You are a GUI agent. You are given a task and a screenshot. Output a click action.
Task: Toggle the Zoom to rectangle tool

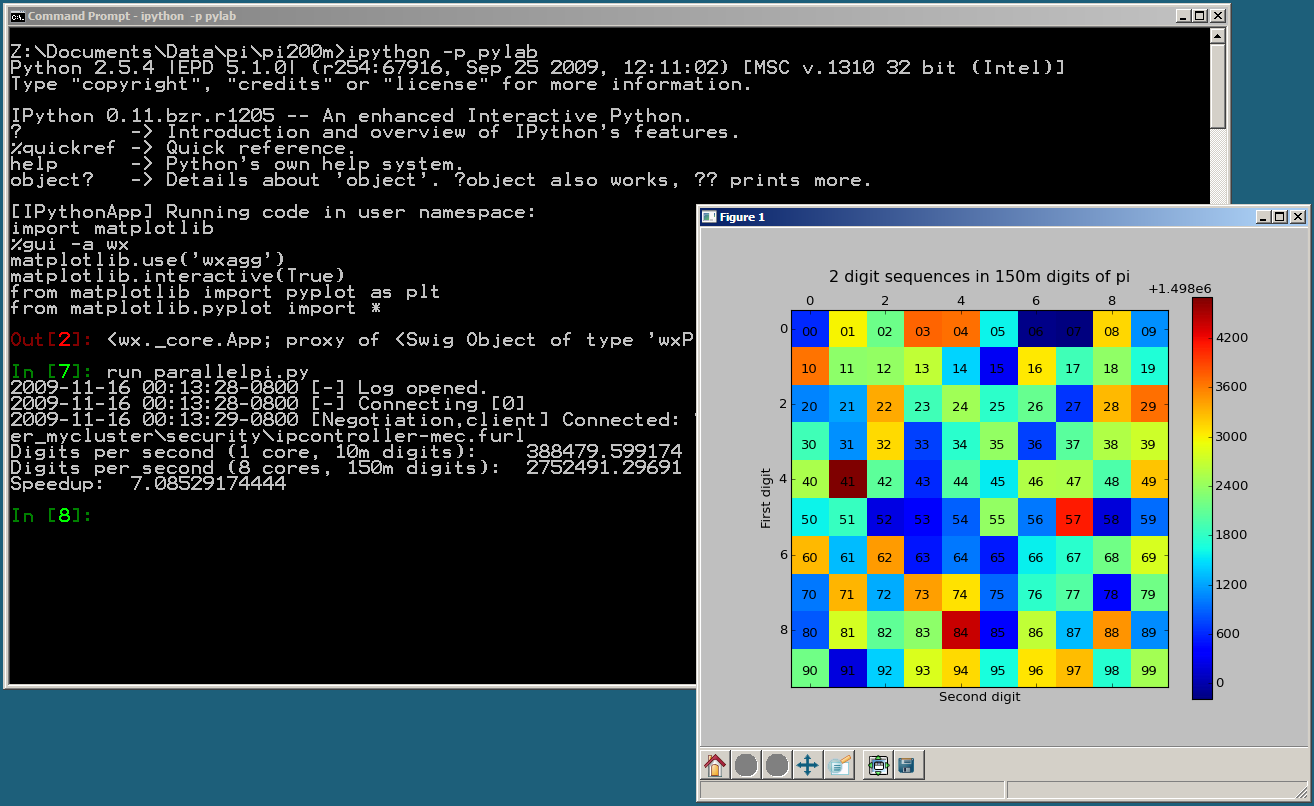(839, 766)
